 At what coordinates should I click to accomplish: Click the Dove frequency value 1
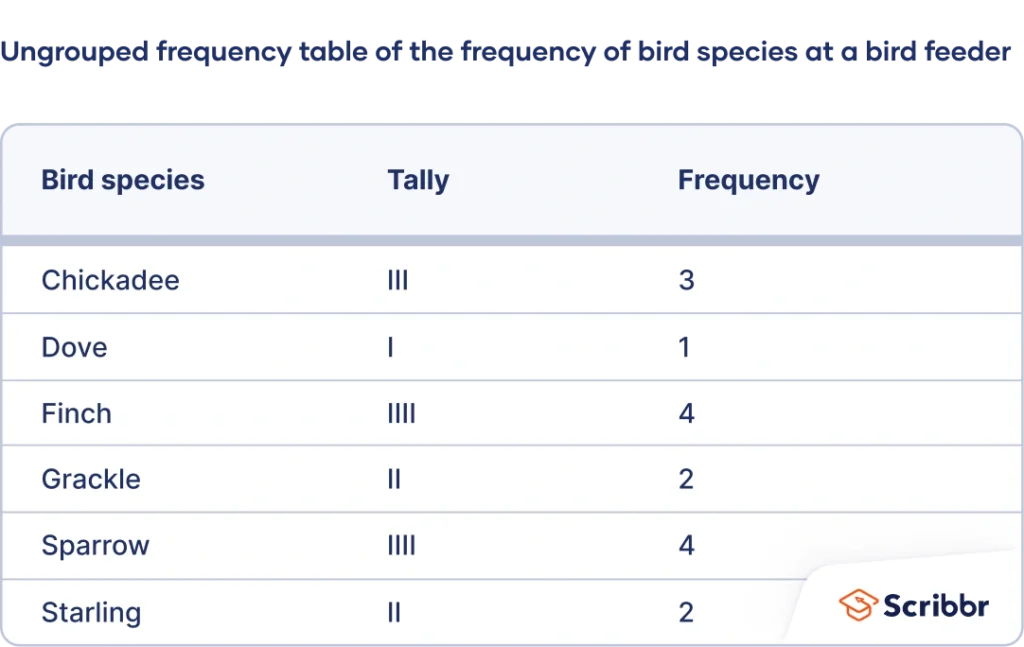(x=684, y=347)
